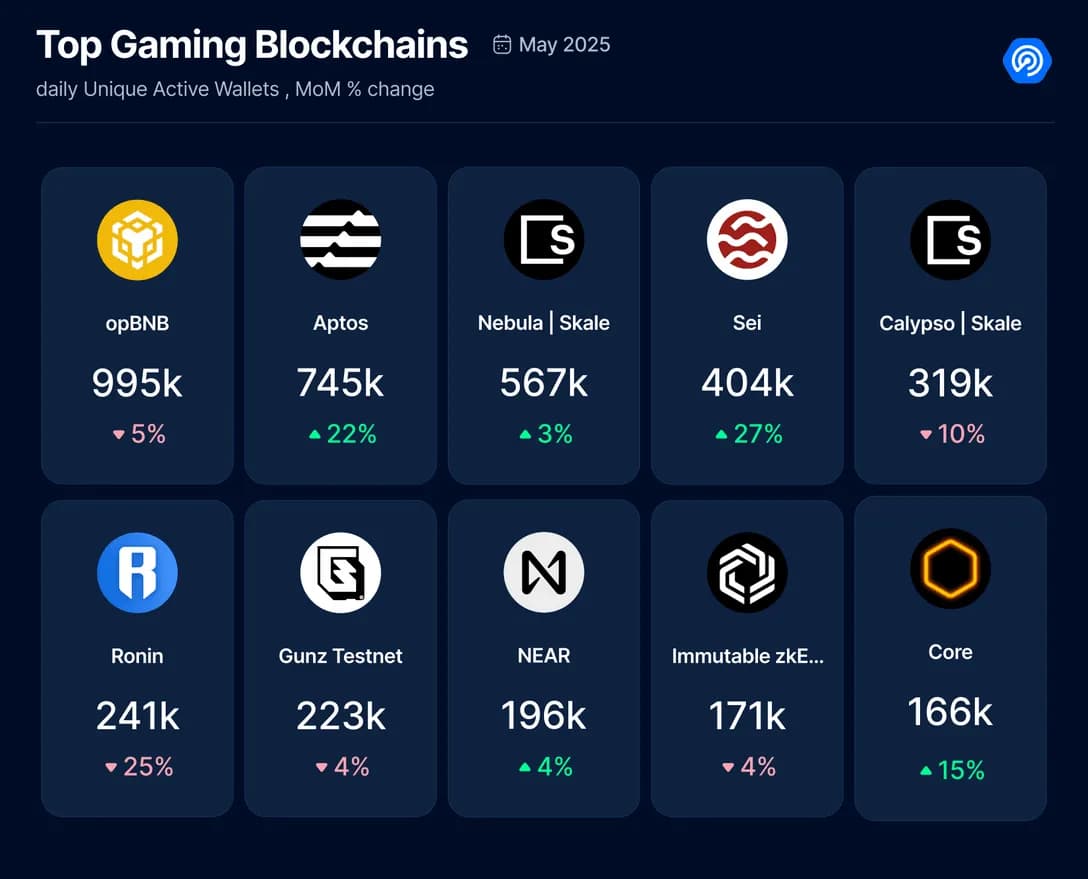The image size is (1088, 879).
Task: Click the opBNB yellow cube logo
Action: pos(137,239)
